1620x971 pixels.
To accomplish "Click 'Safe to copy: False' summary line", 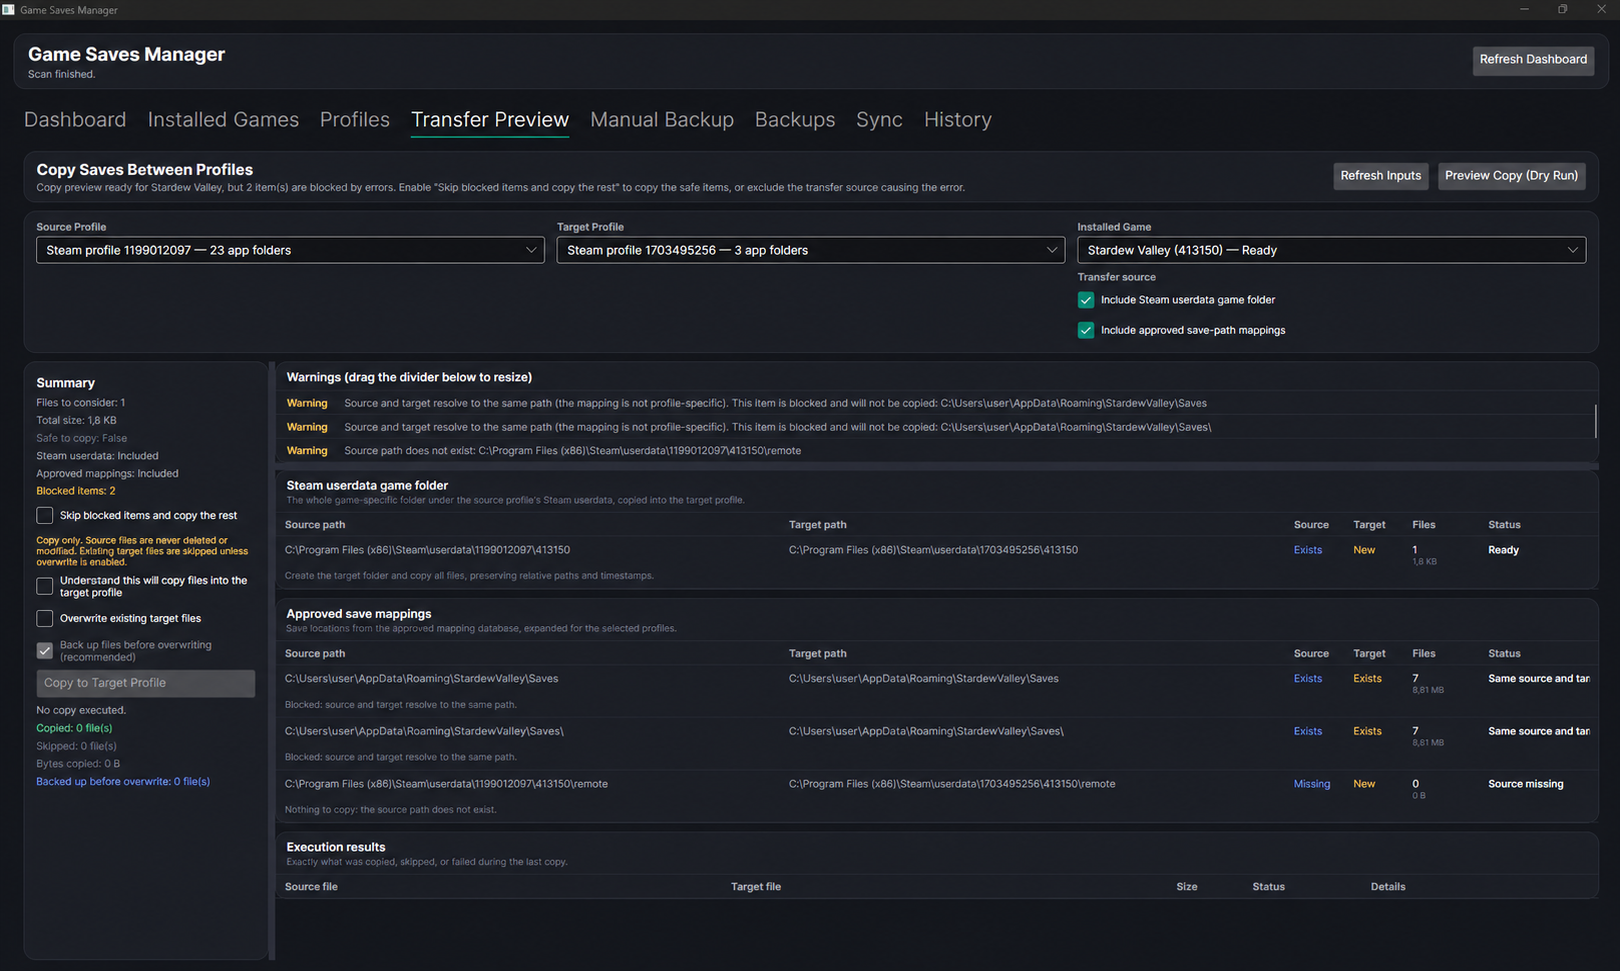I will tap(82, 438).
